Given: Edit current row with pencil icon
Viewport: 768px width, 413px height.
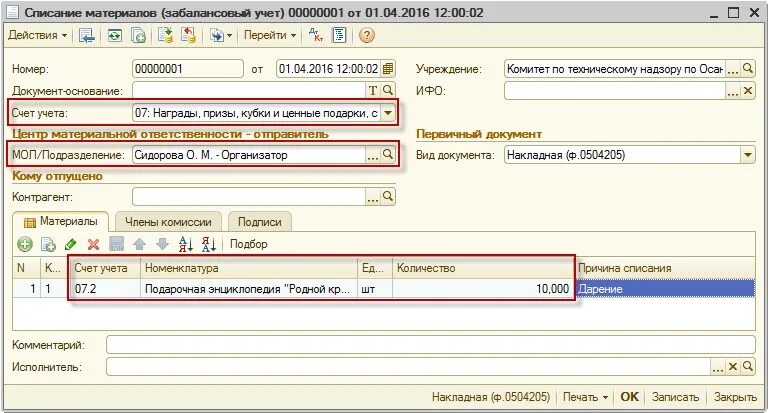Looking at the screenshot, I should 71,244.
